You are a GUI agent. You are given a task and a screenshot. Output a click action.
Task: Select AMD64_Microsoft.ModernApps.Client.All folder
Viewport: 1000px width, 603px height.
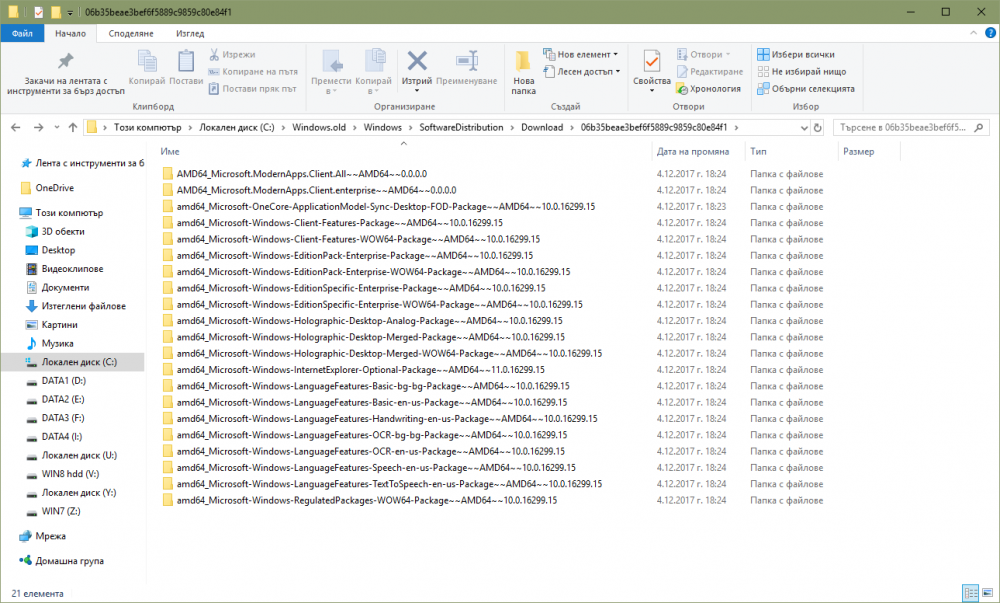tap(302, 173)
